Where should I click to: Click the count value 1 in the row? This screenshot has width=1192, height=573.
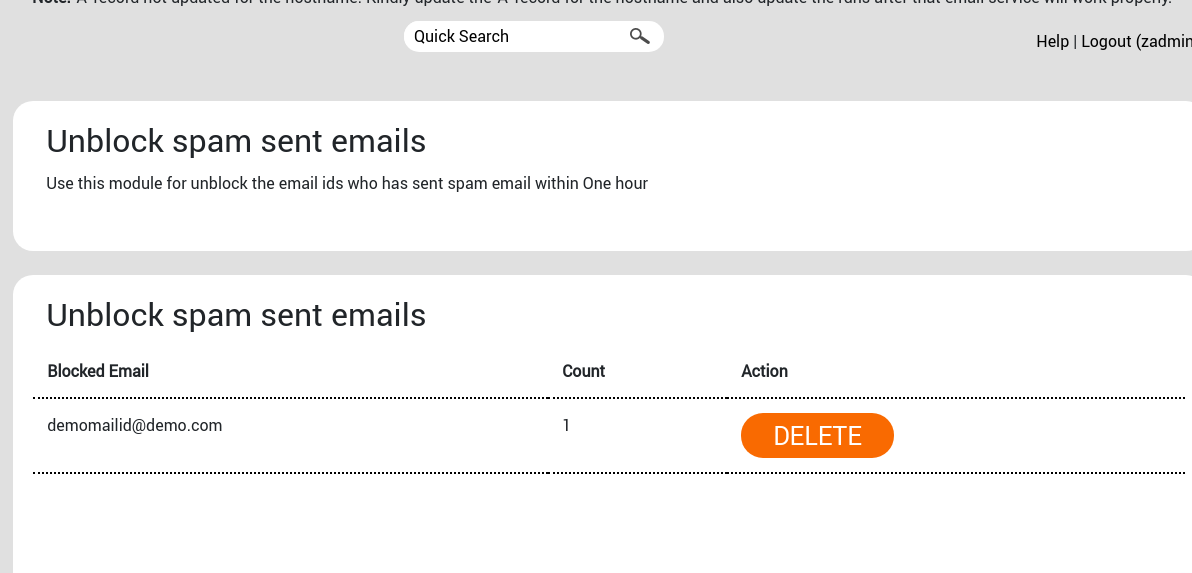(x=566, y=425)
